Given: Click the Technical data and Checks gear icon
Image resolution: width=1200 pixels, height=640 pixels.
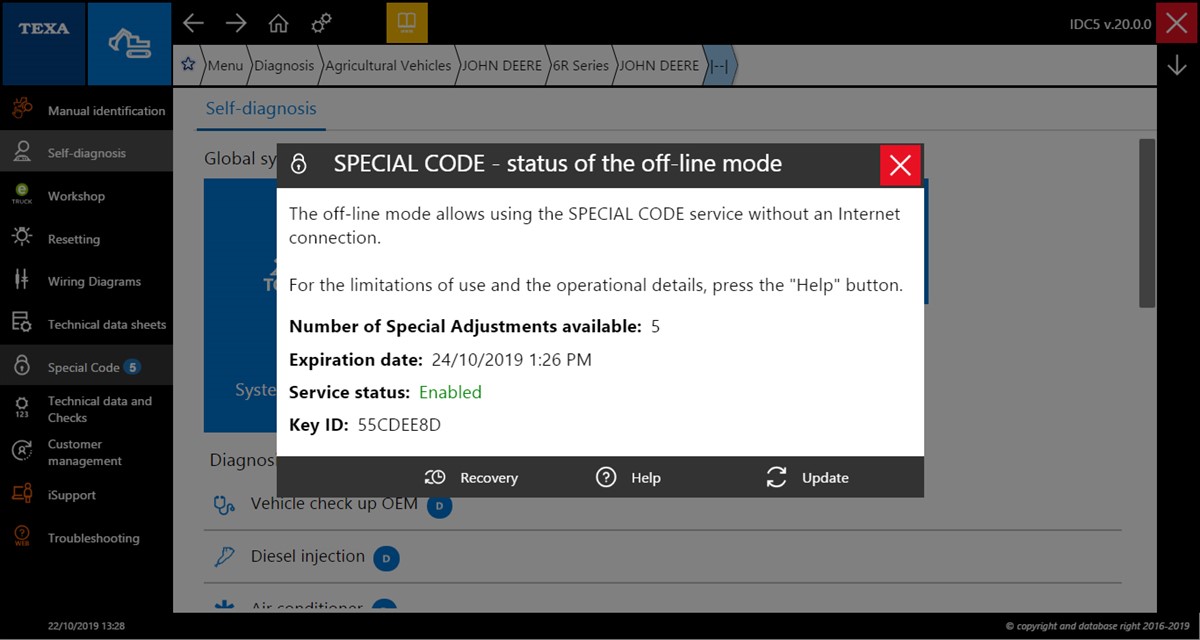Looking at the screenshot, I should 22,407.
